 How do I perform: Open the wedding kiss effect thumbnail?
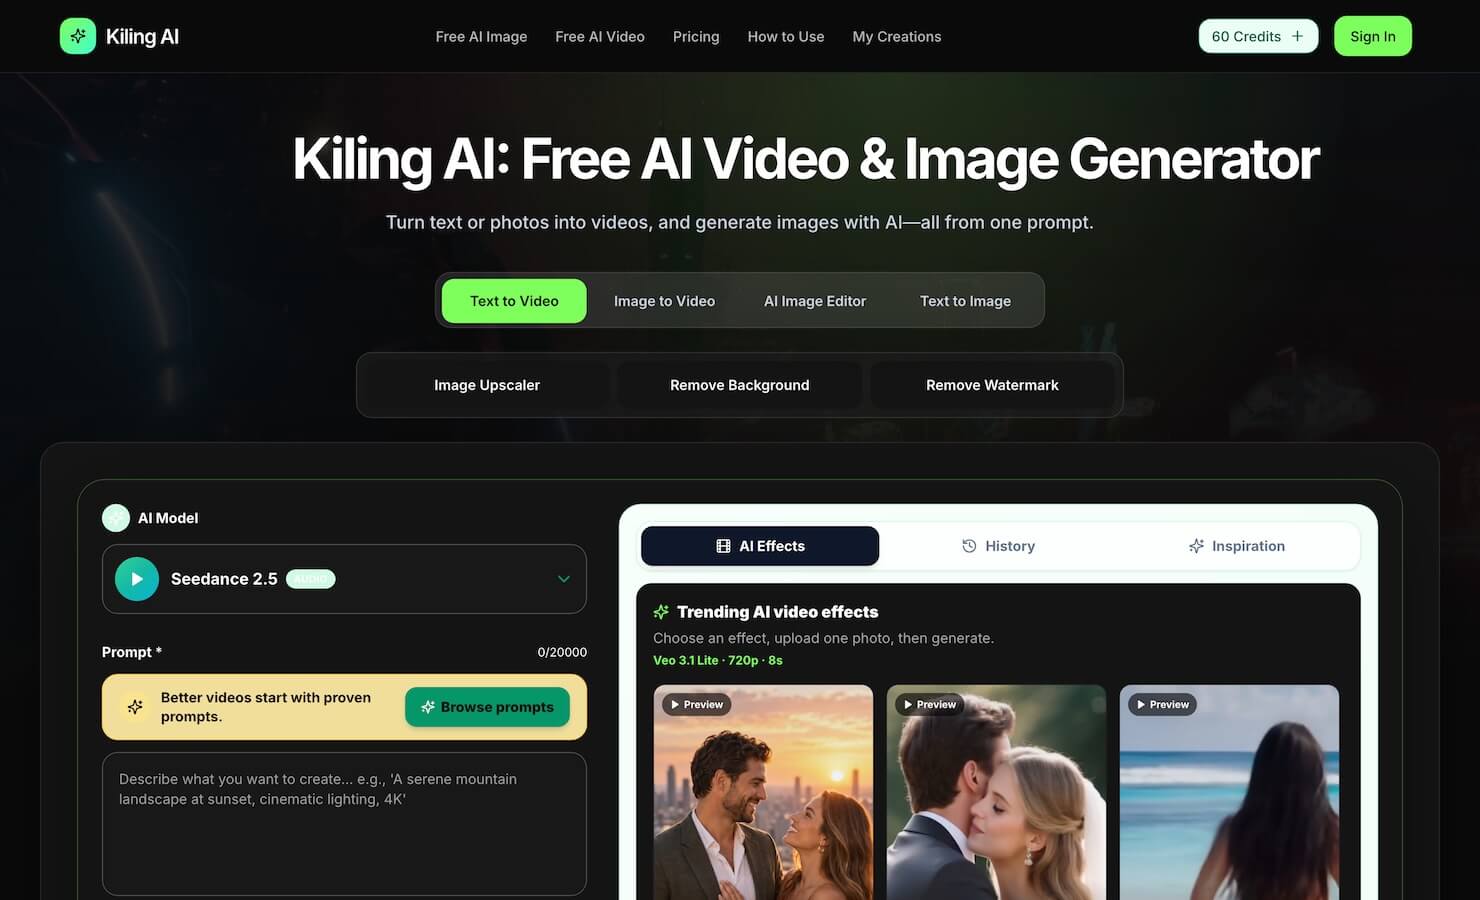(x=996, y=792)
